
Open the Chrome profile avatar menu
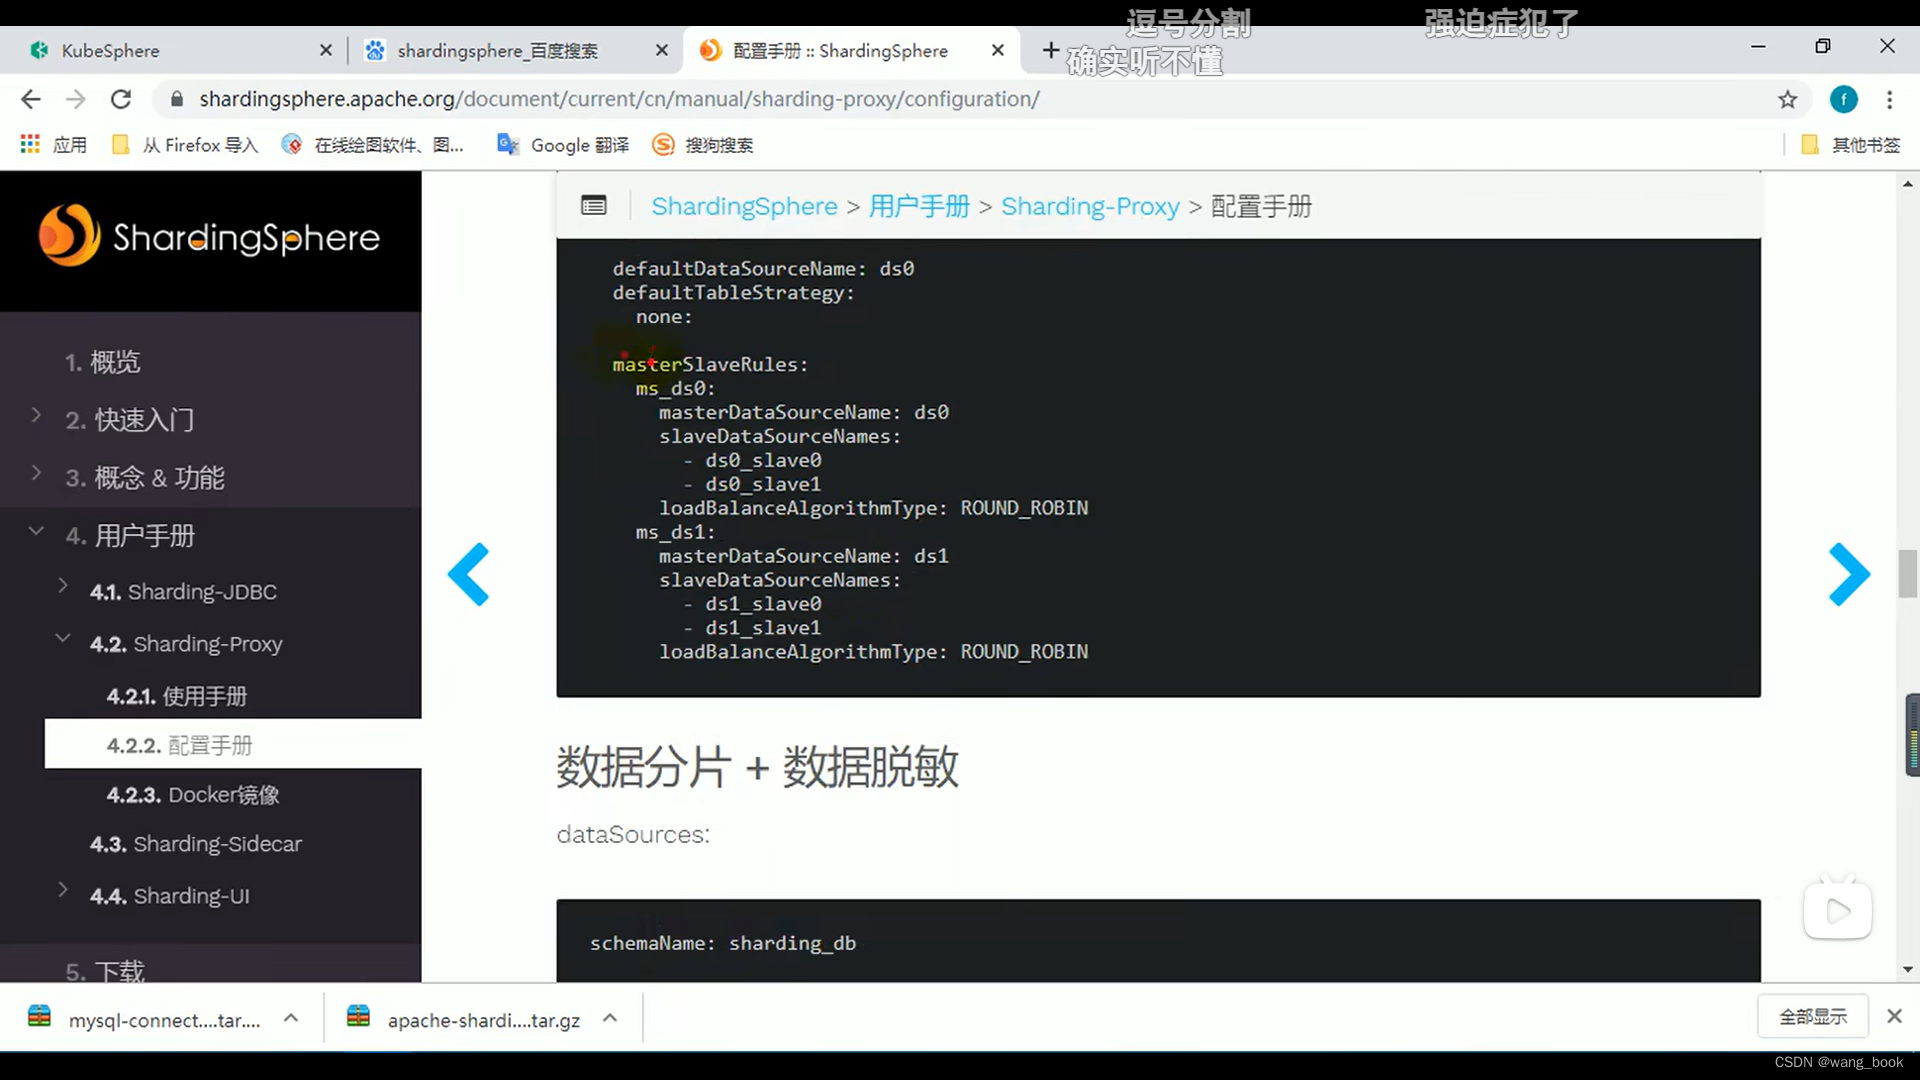1843,99
